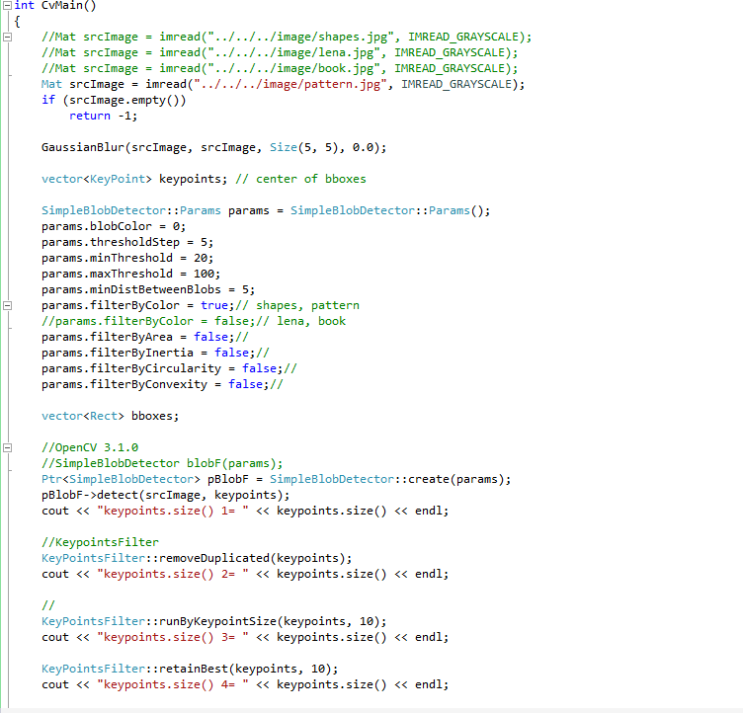Click 'KeyPointsFilter::runByKeypointSize(keypoints, 10);'
The width and height of the screenshot is (743, 713).
coord(214,621)
